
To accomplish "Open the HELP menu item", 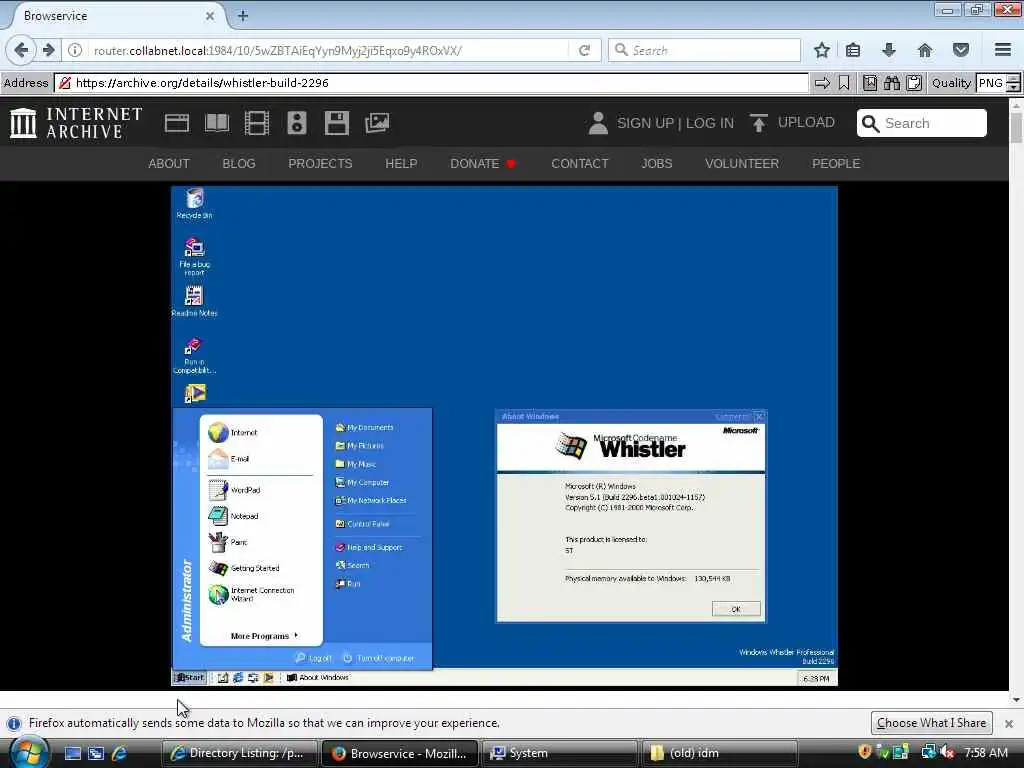I will 401,163.
